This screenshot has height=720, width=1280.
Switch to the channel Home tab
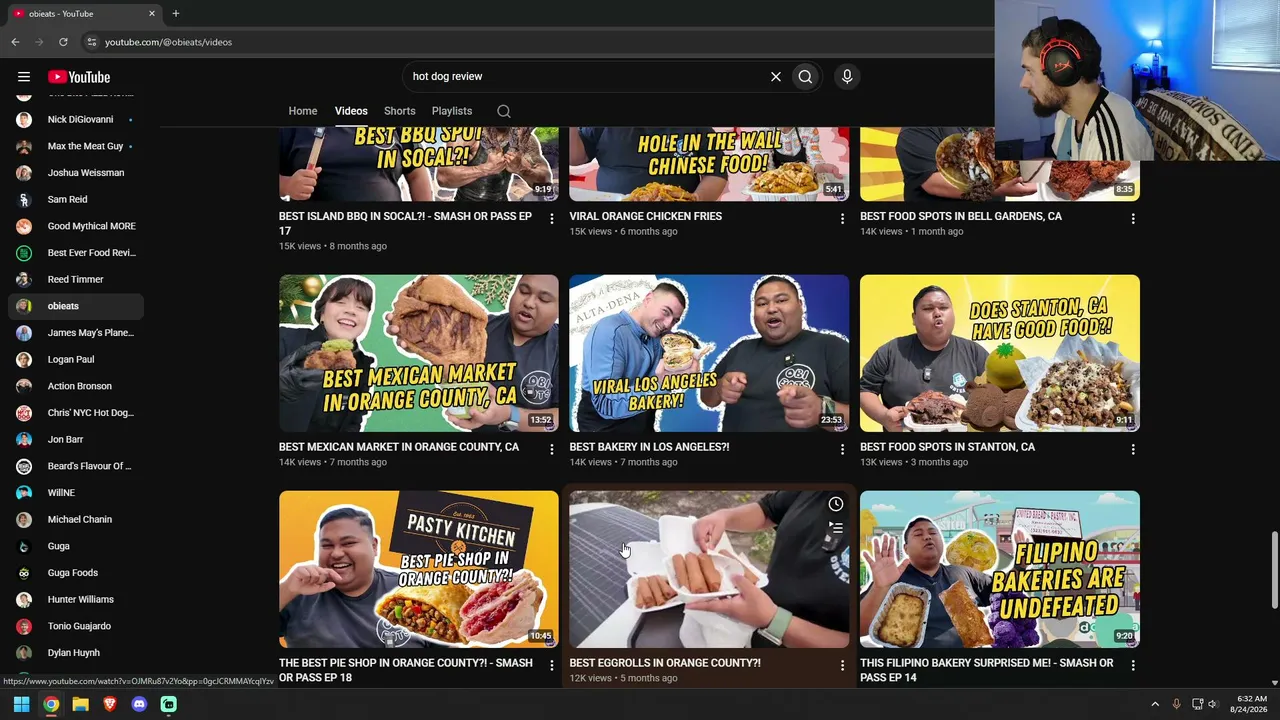303,111
